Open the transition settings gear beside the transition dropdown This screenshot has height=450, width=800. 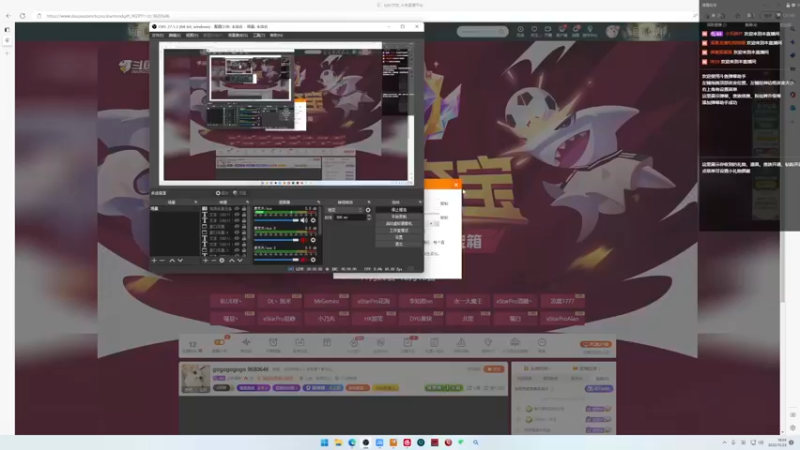(368, 210)
